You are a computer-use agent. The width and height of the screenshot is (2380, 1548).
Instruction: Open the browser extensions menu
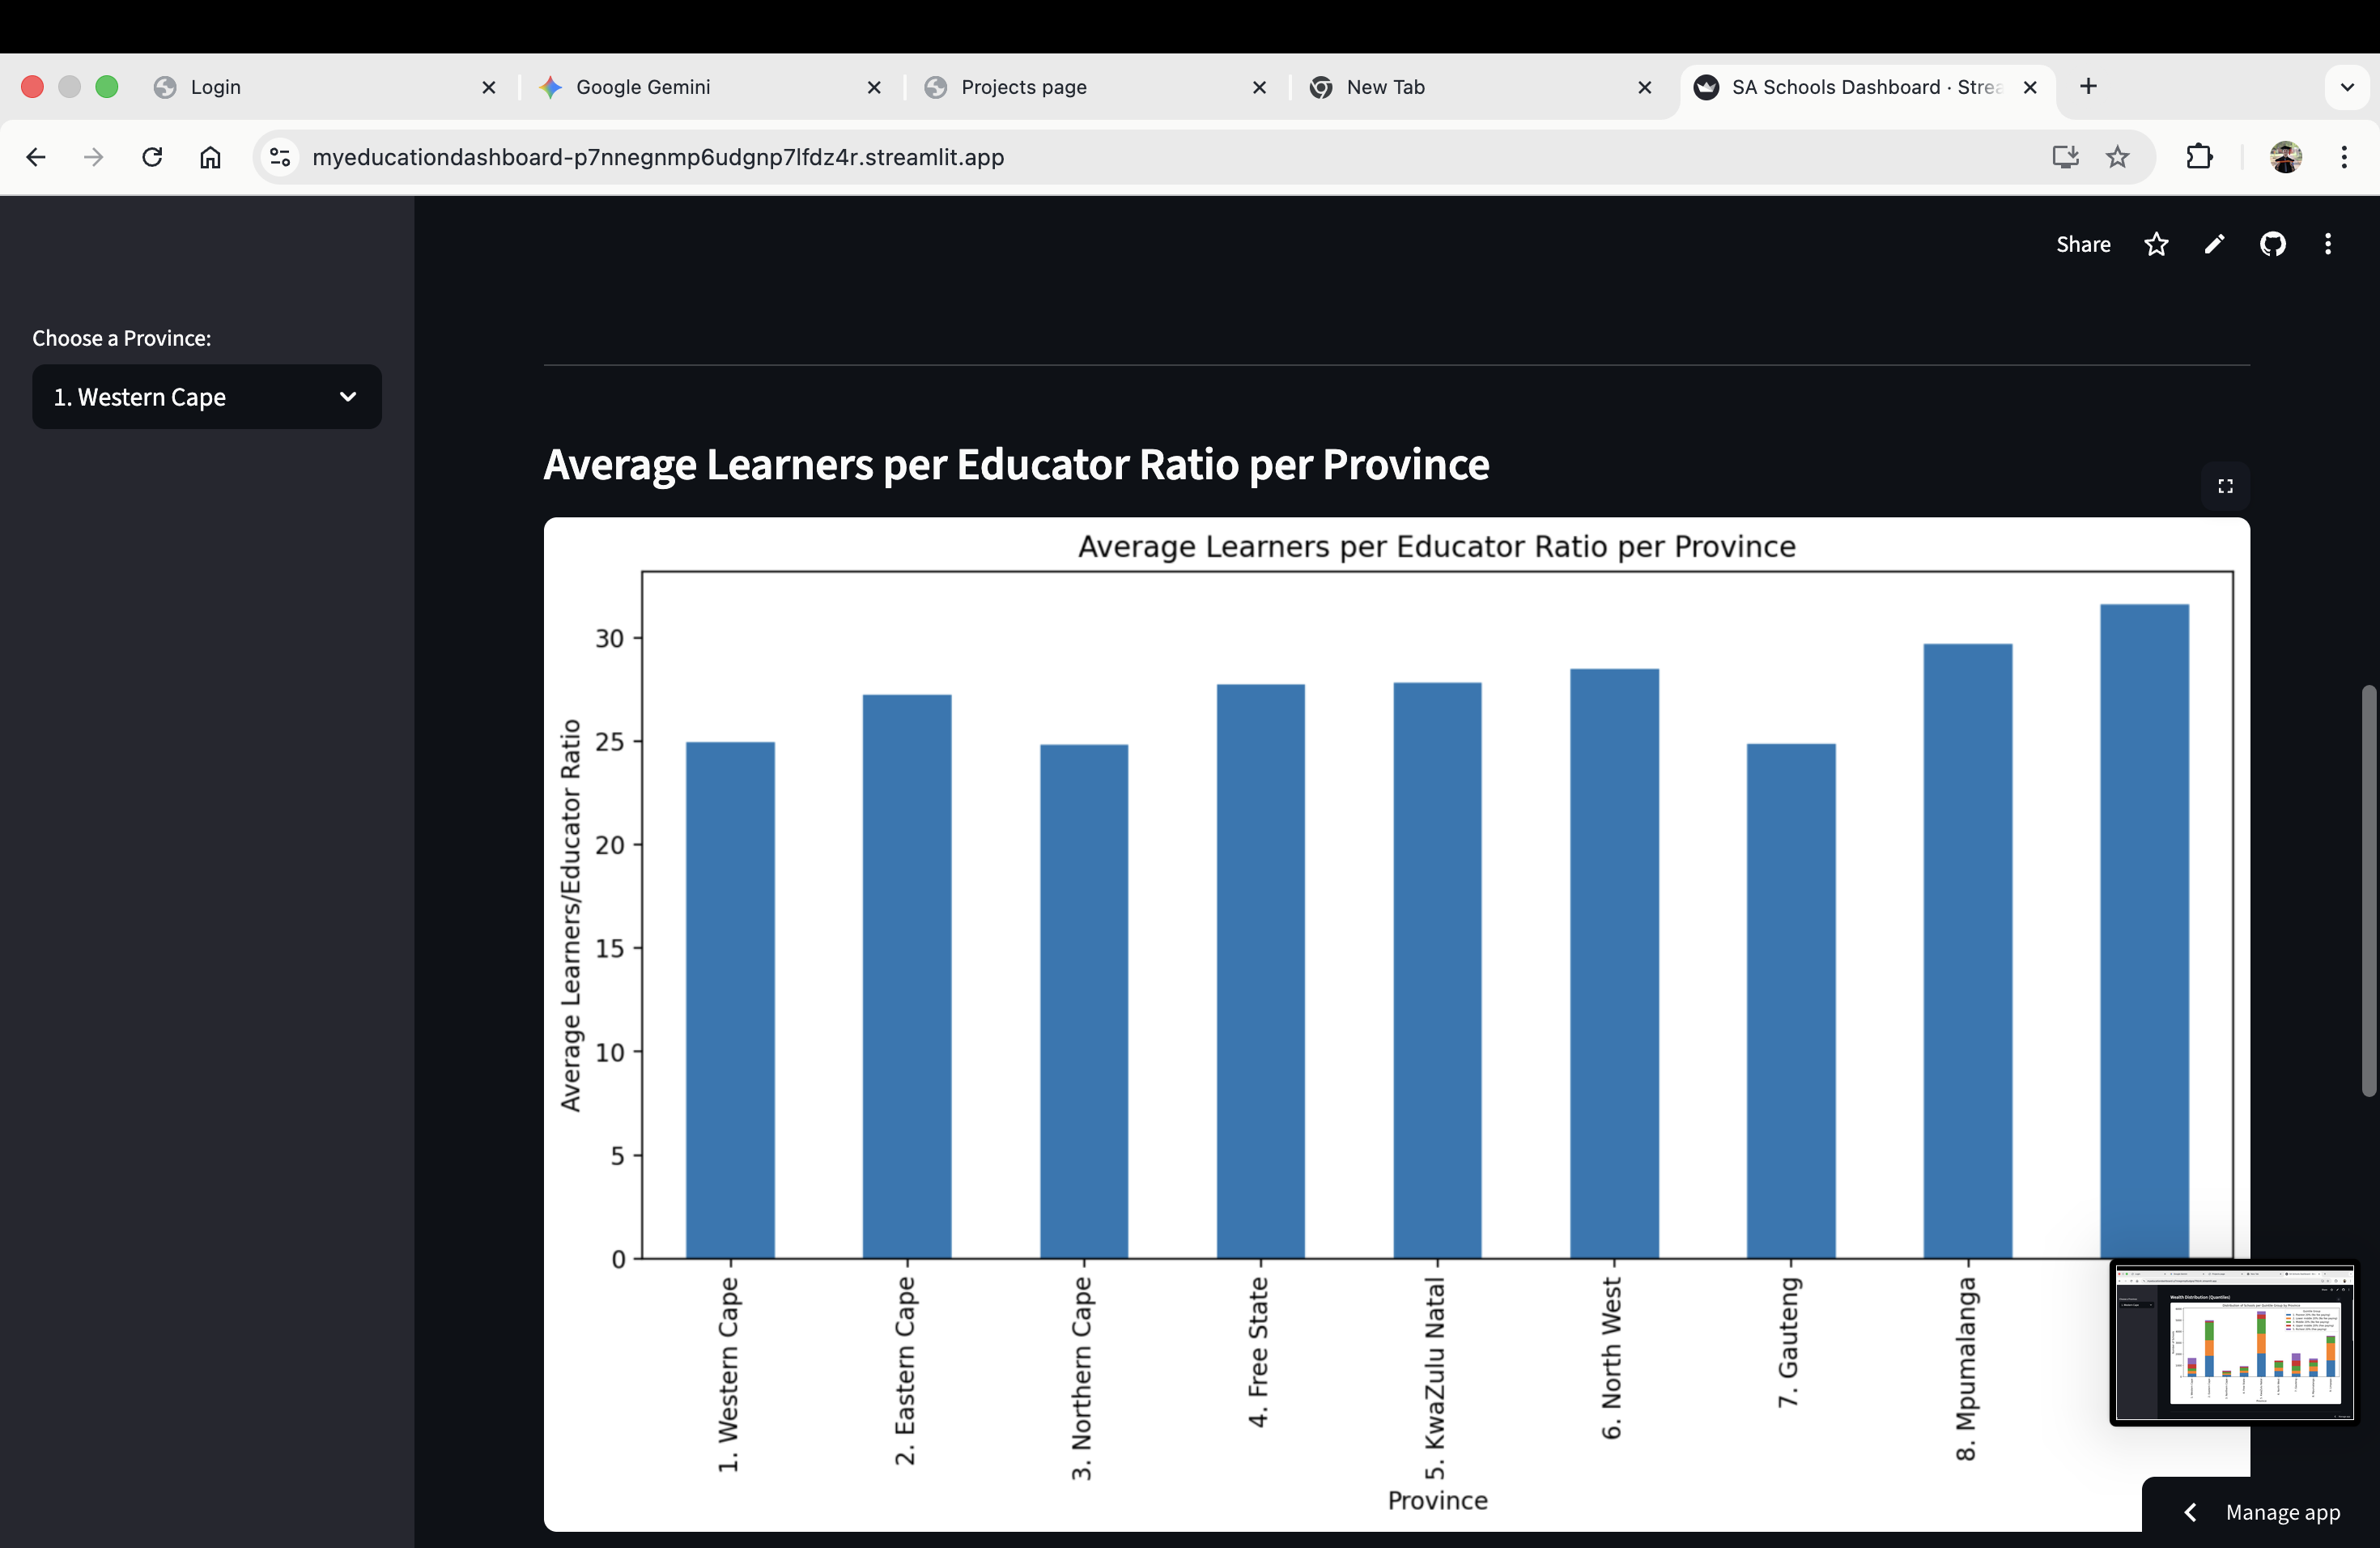[2200, 157]
